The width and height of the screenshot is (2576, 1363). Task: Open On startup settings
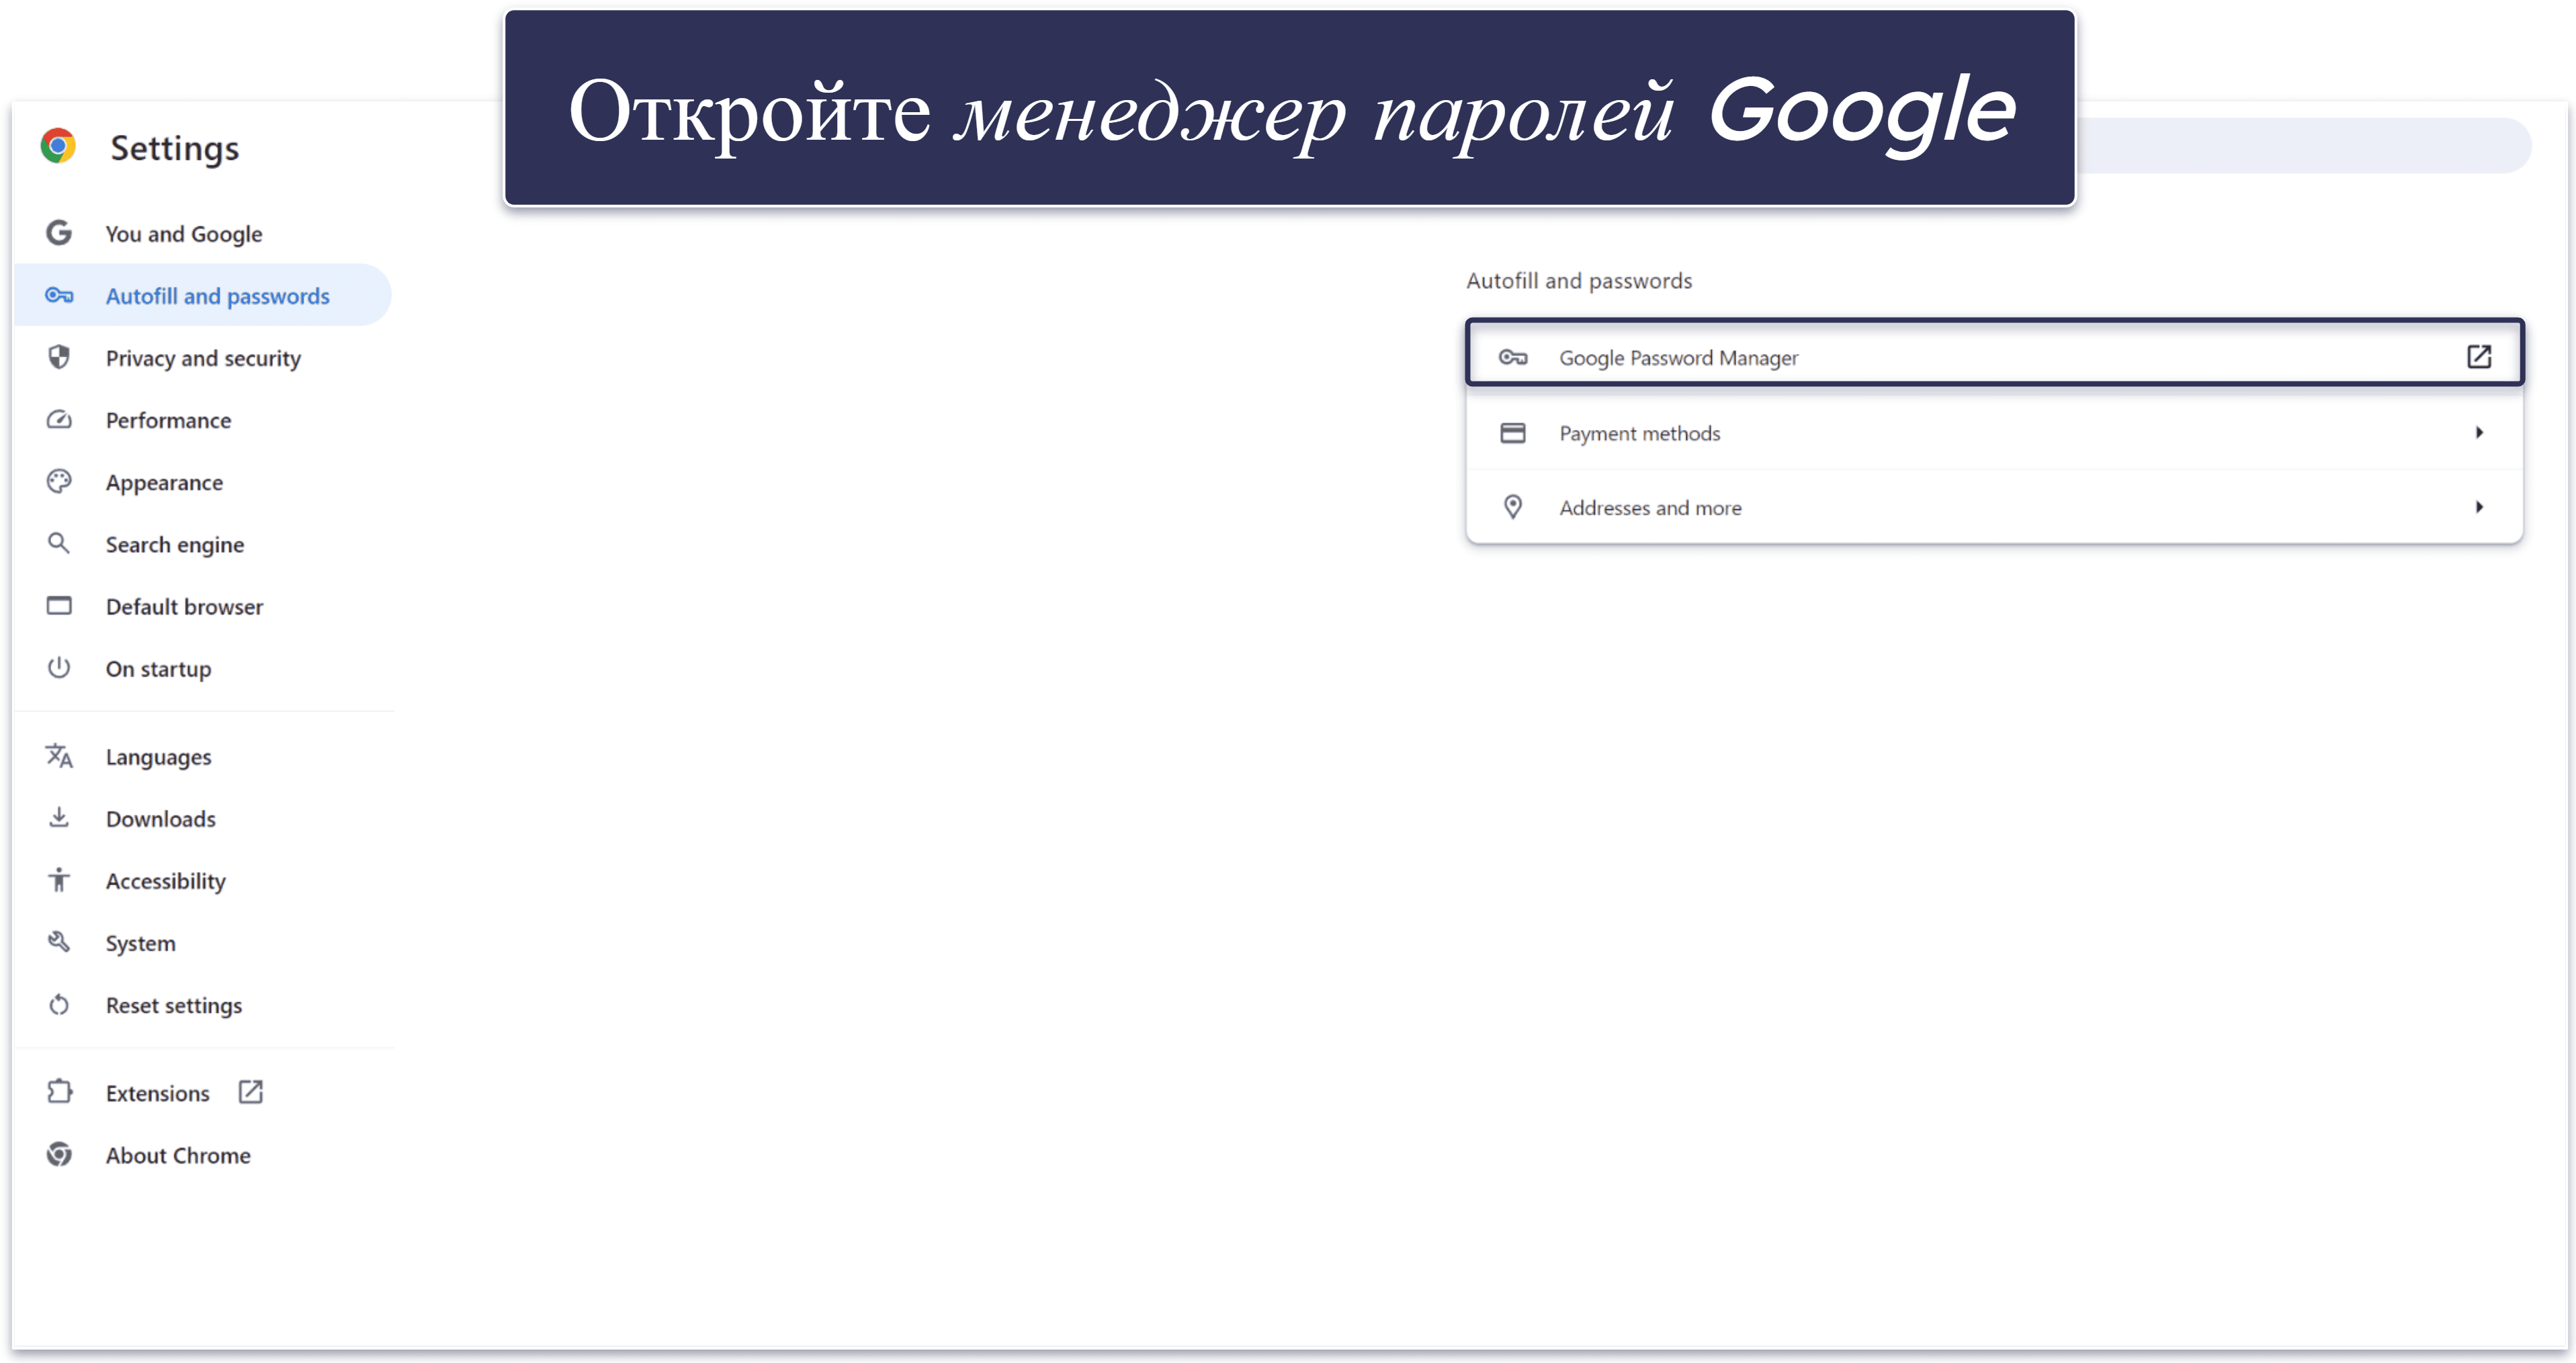coord(202,667)
